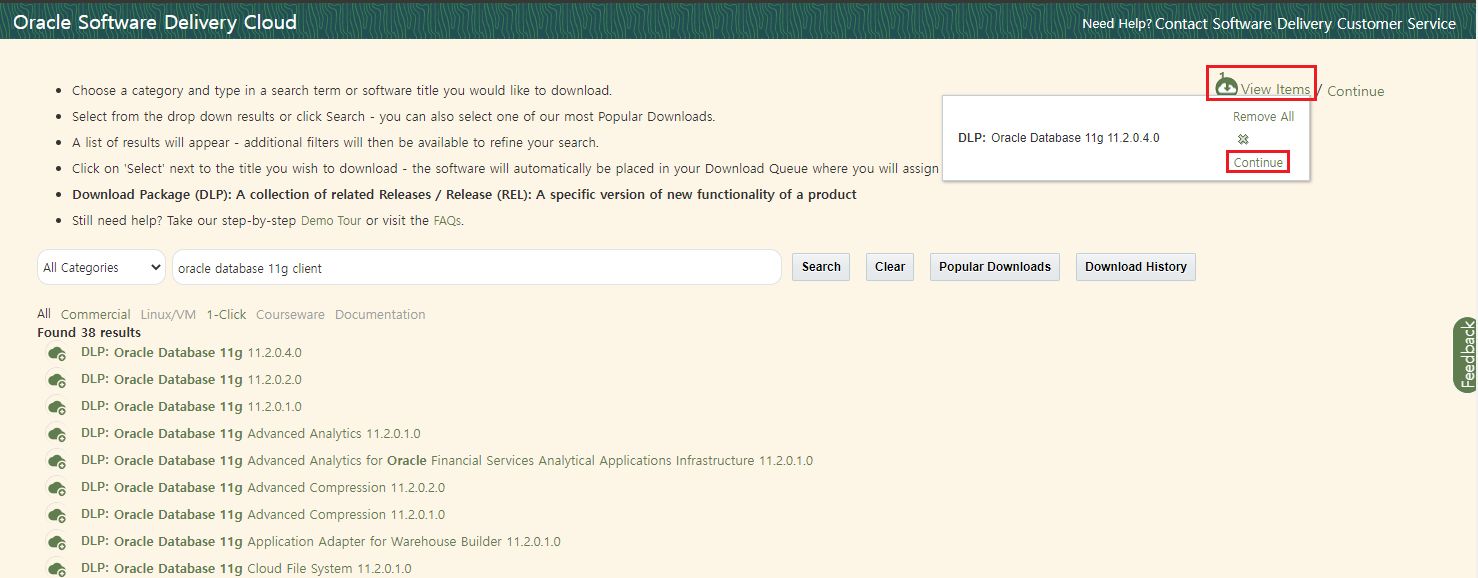Select Oracle Database 11g Advanced Compression 11.2.0.2.0 result
The width and height of the screenshot is (1478, 578).
(x=263, y=488)
